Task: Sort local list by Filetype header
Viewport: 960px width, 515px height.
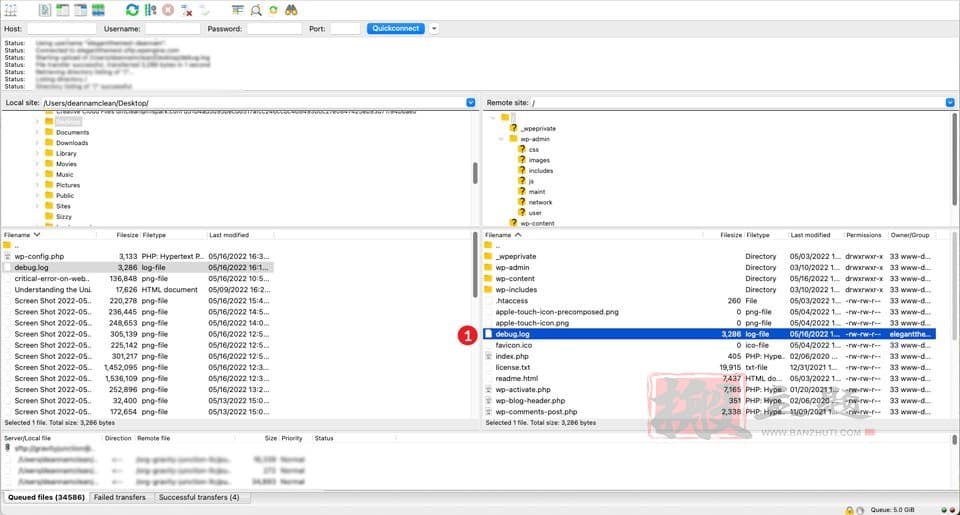Action: tap(154, 235)
